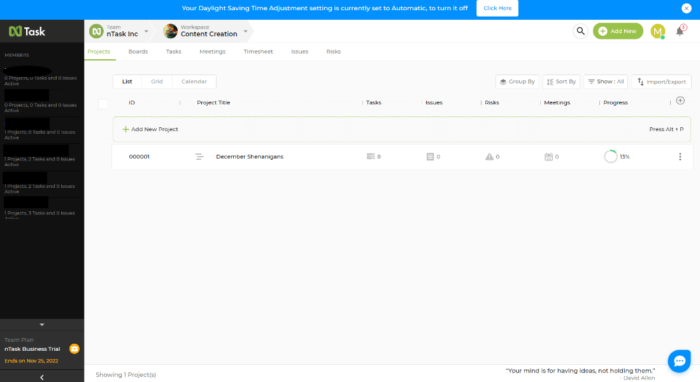Switch to the Risks tab
The image size is (700, 382).
pos(333,52)
